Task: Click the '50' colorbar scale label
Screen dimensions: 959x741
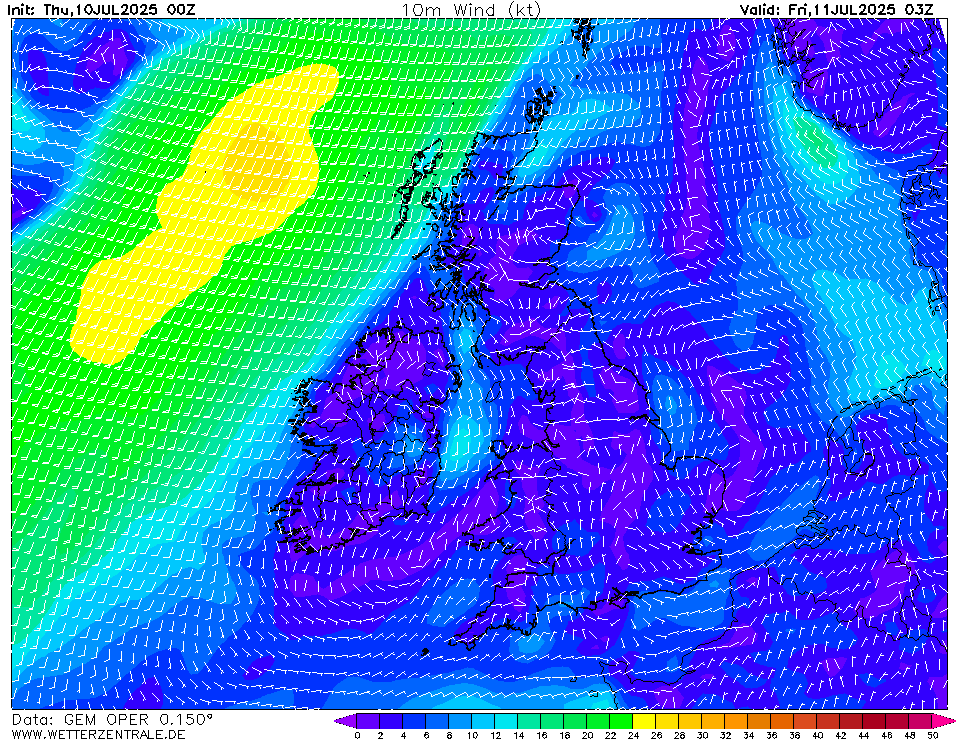Action: (933, 735)
